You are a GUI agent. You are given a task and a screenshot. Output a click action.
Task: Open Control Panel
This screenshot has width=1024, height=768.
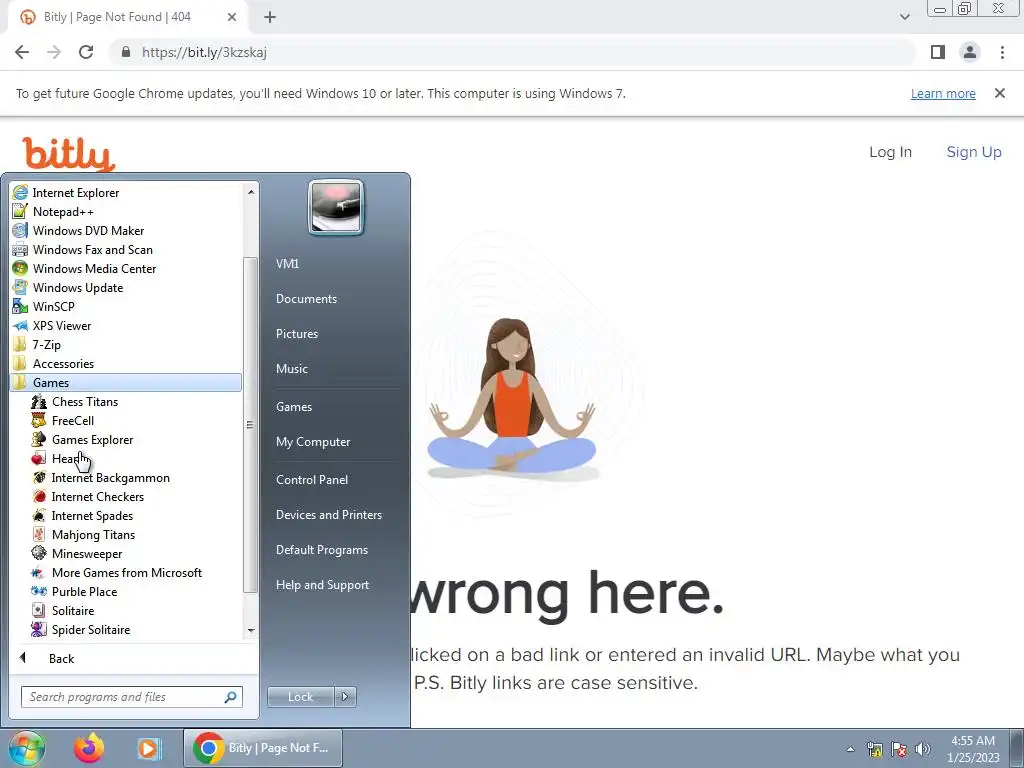(312, 480)
